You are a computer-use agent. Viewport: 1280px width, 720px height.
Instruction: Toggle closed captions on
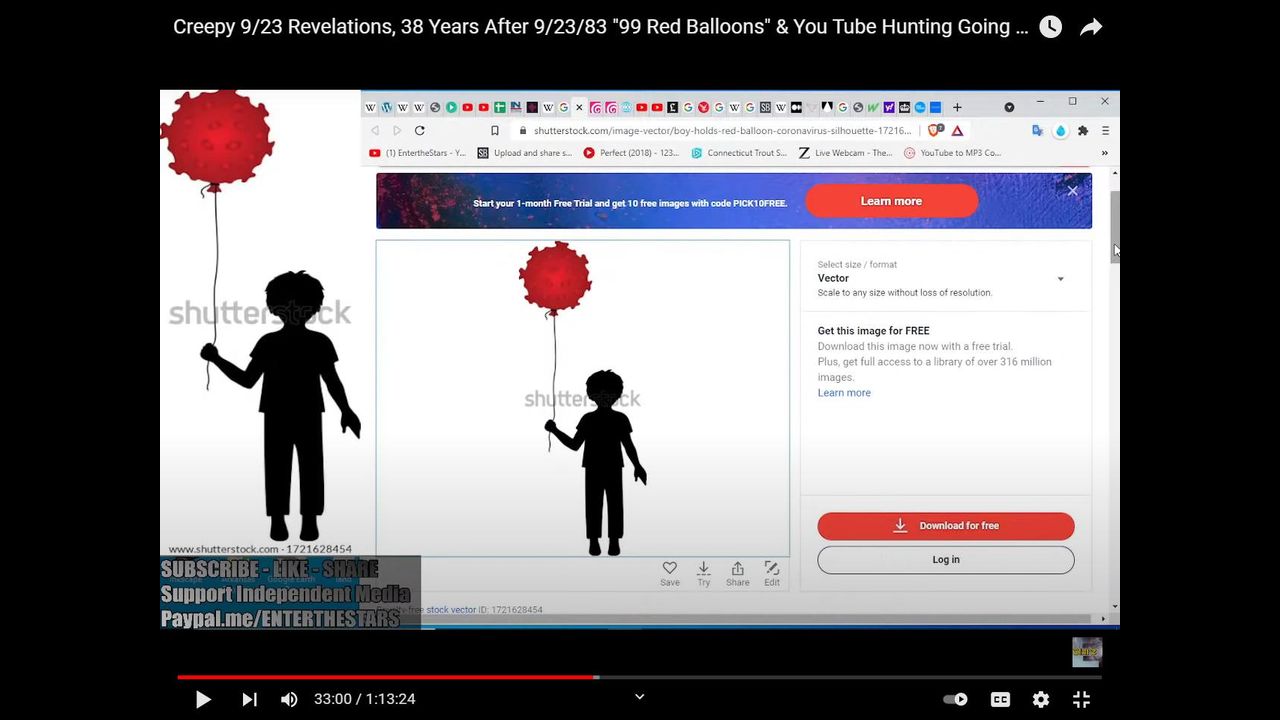coord(1000,700)
